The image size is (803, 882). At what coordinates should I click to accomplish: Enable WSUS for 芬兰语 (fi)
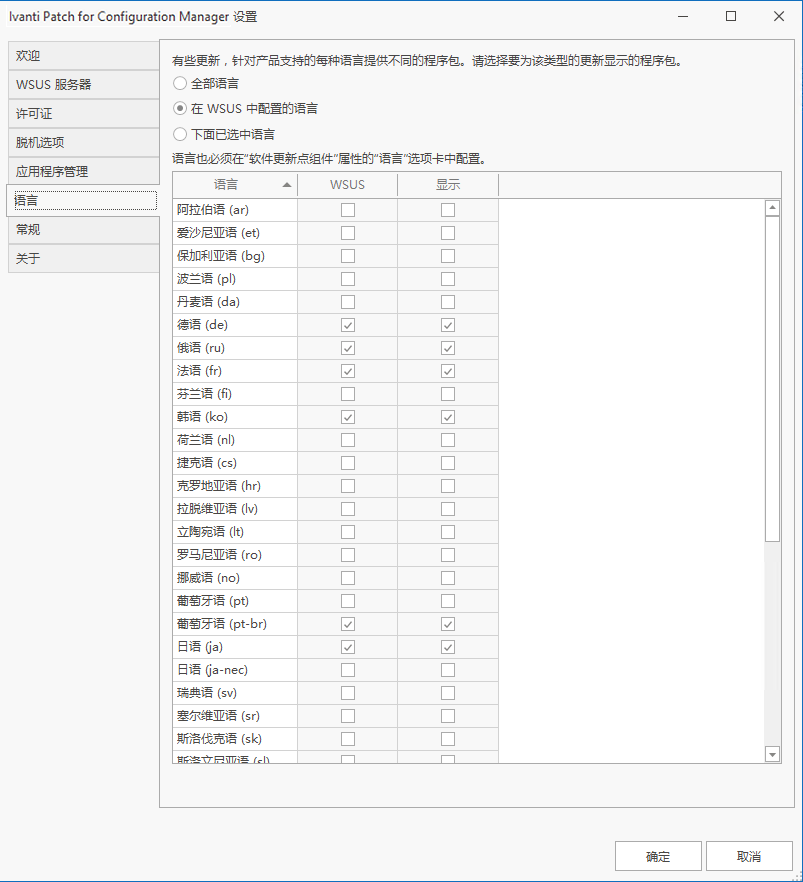[x=348, y=394]
